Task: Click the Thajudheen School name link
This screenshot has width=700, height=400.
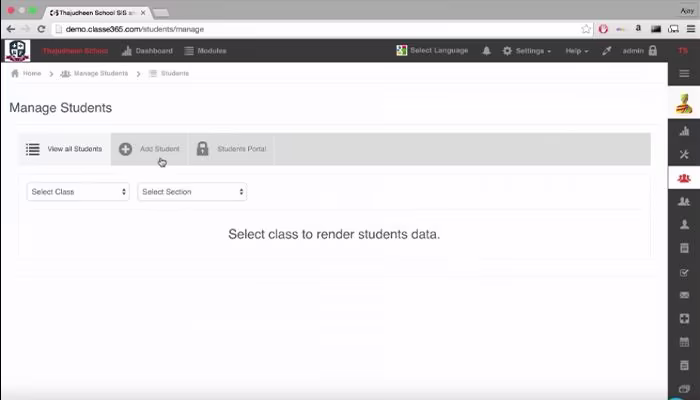Action: pos(75,51)
